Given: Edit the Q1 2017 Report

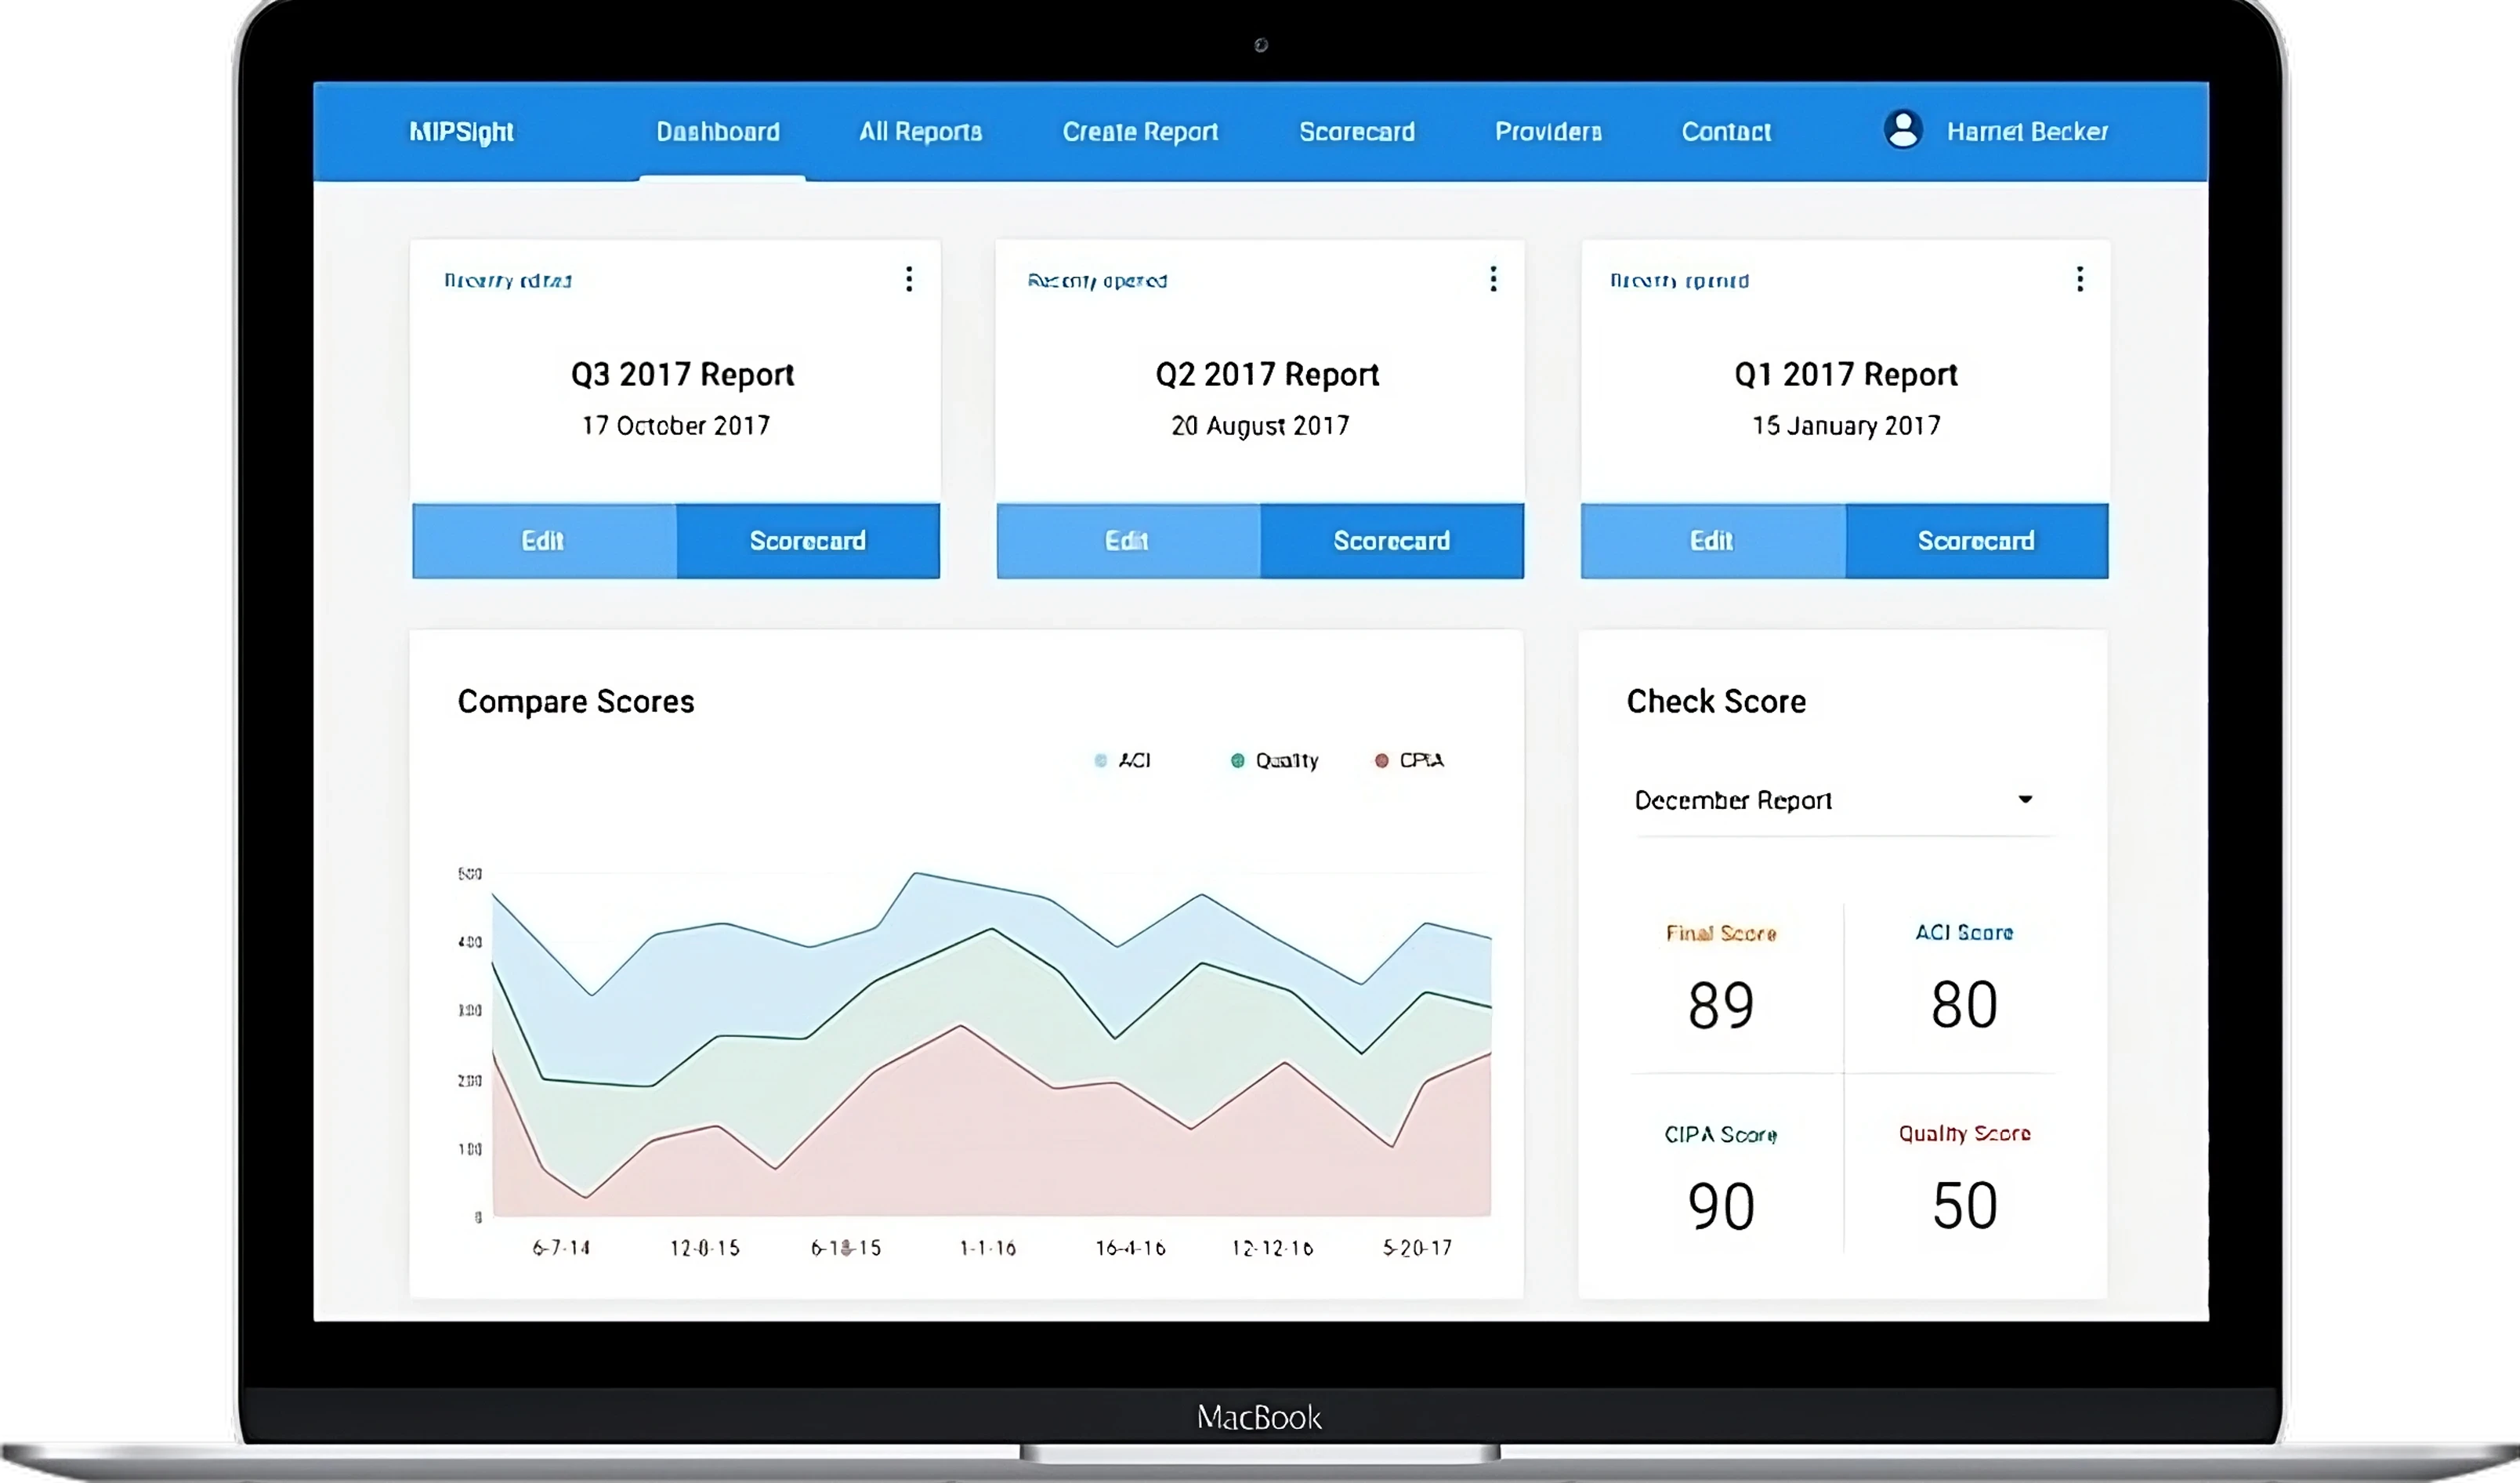Looking at the screenshot, I should pyautogui.click(x=1711, y=541).
